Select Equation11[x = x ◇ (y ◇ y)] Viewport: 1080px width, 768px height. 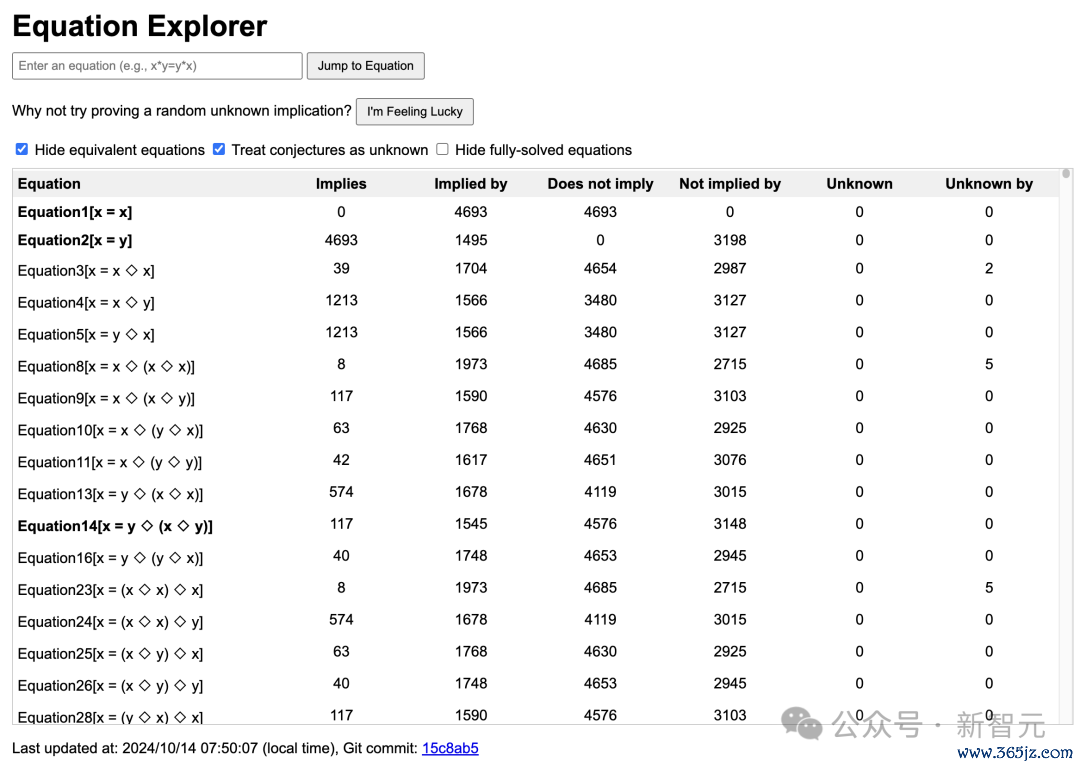[x=110, y=462]
